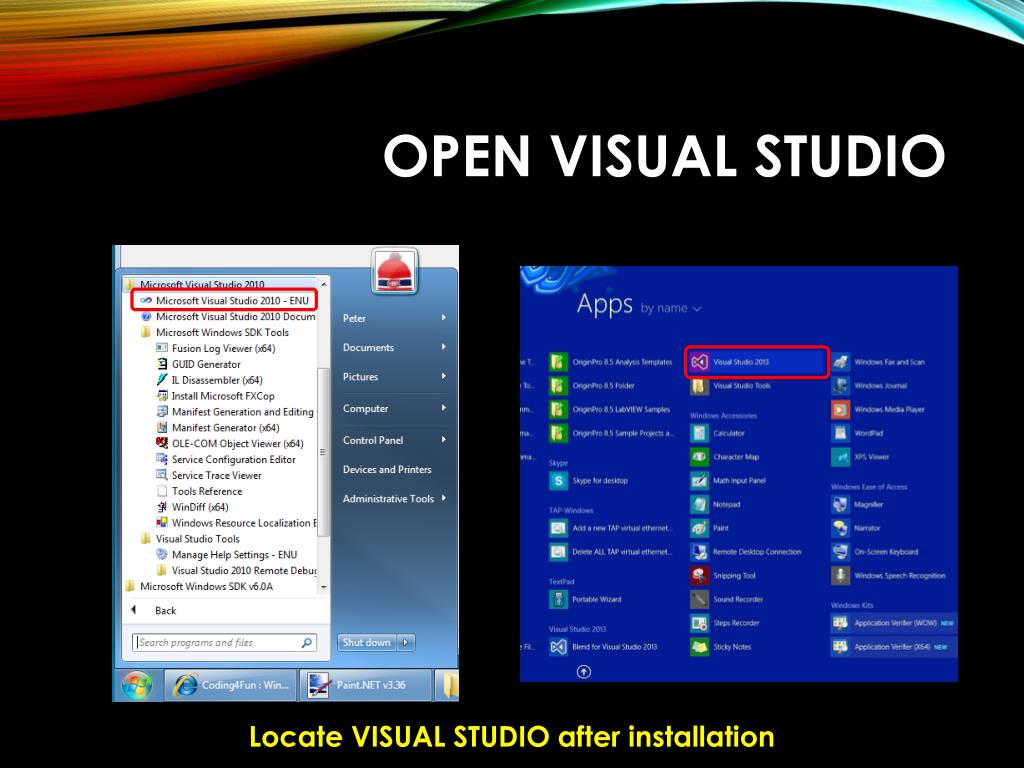Expand Pictures submenu arrow
This screenshot has height=768, width=1024.
pos(443,376)
